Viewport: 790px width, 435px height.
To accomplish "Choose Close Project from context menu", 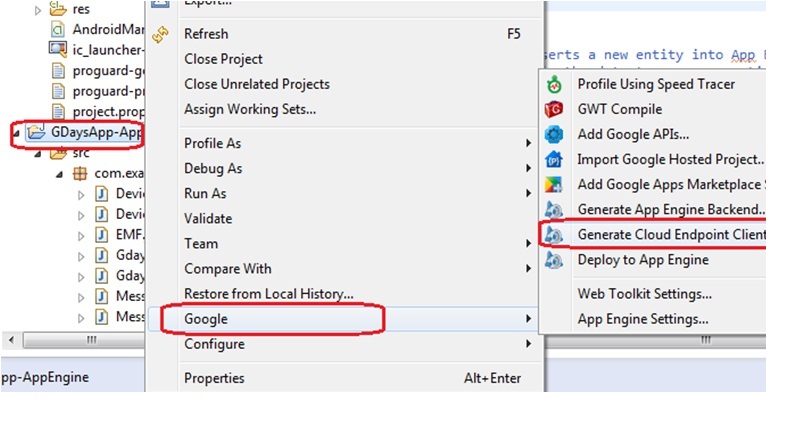I will 223,59.
